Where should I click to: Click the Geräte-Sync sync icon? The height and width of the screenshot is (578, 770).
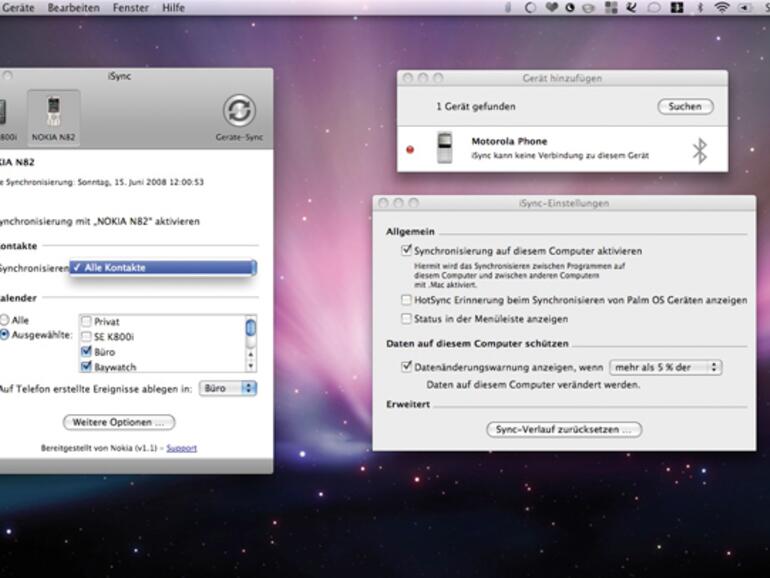(239, 111)
